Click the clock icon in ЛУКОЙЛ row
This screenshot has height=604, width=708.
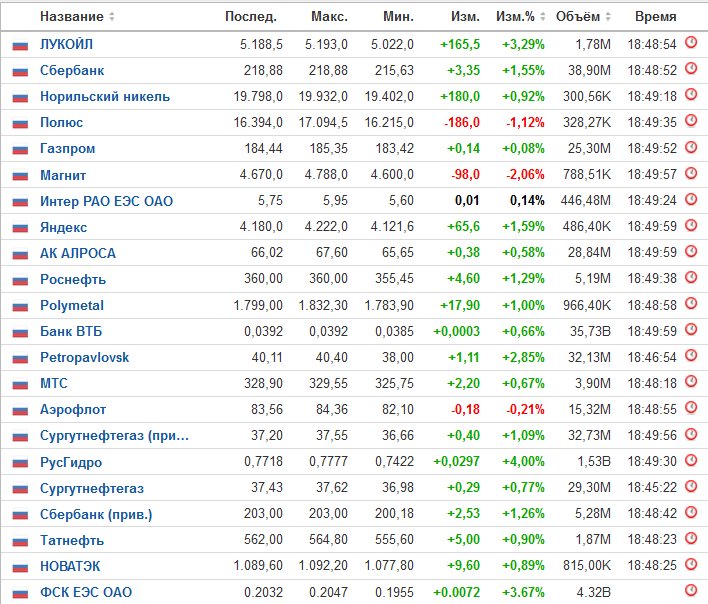[x=691, y=42]
